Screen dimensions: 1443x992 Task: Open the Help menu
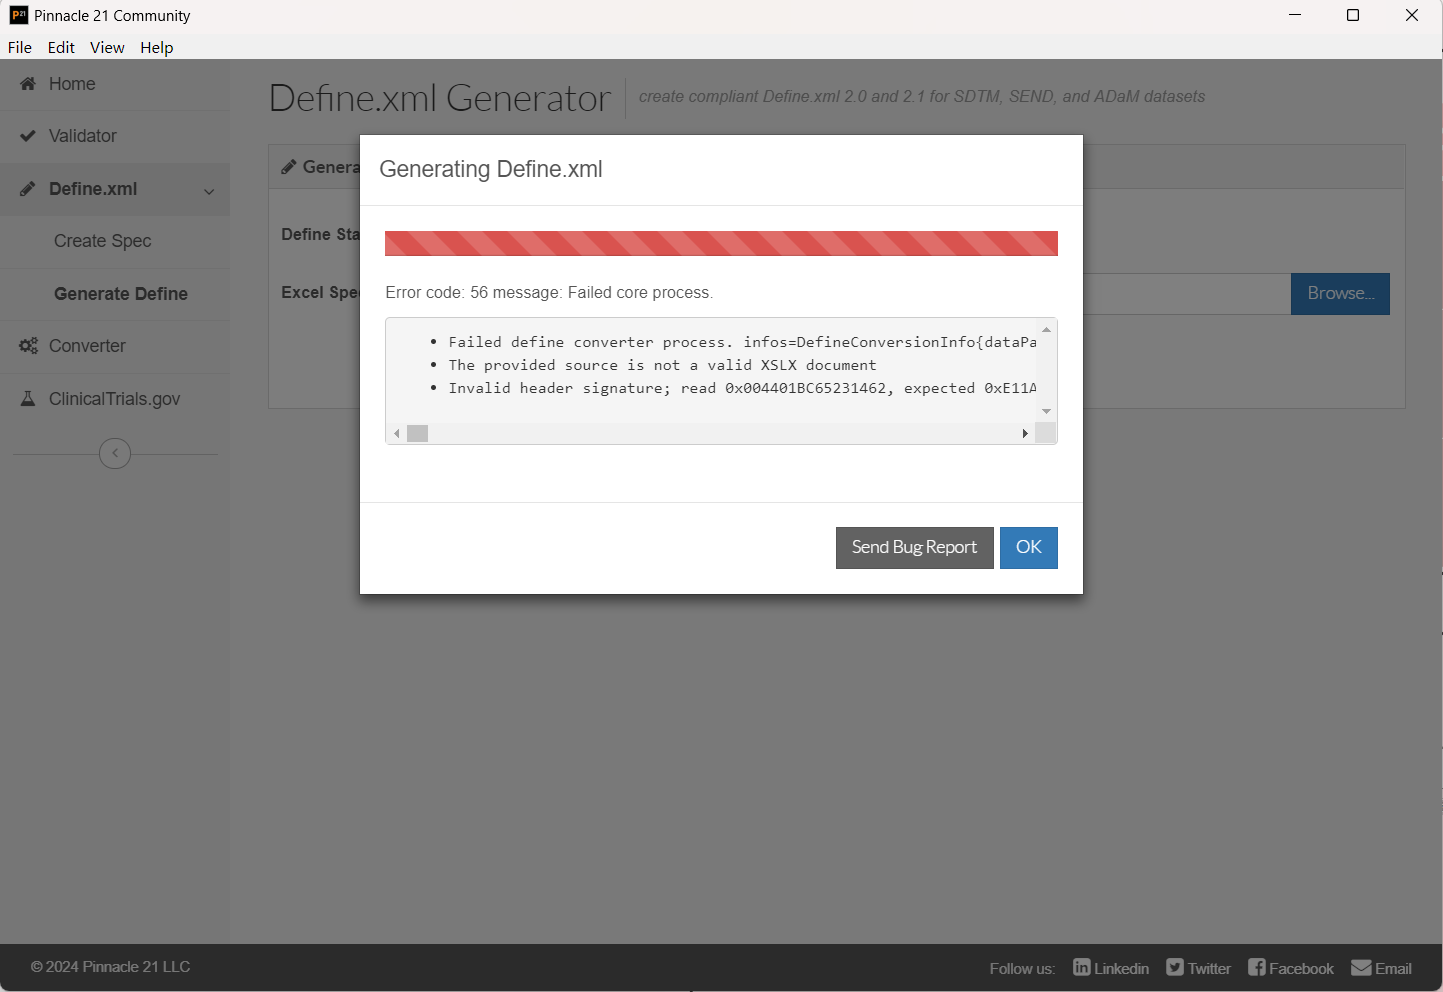point(157,47)
